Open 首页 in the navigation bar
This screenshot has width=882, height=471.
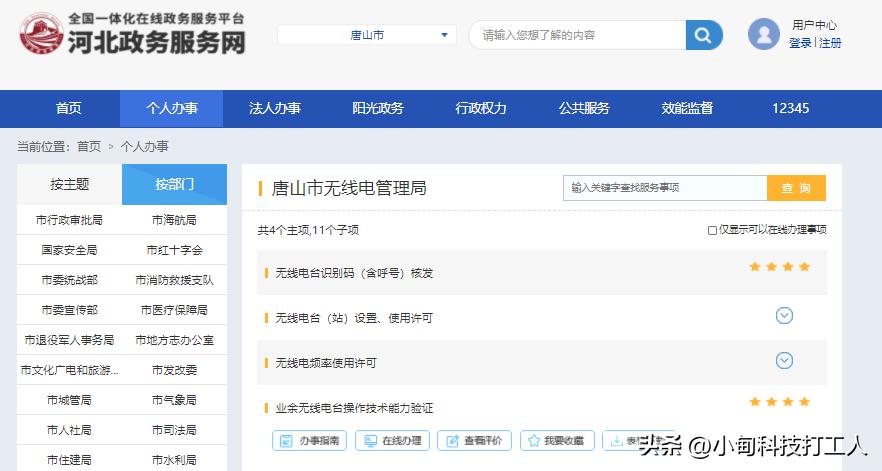[x=69, y=108]
